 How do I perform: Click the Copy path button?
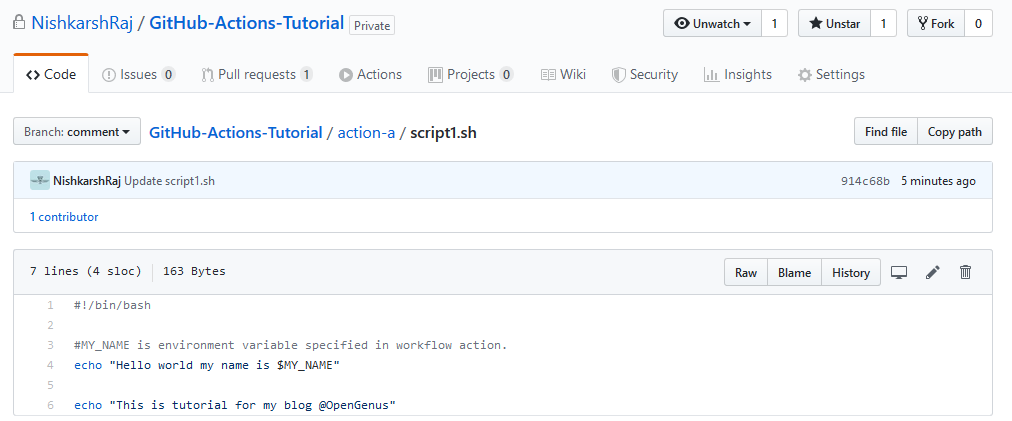click(955, 132)
